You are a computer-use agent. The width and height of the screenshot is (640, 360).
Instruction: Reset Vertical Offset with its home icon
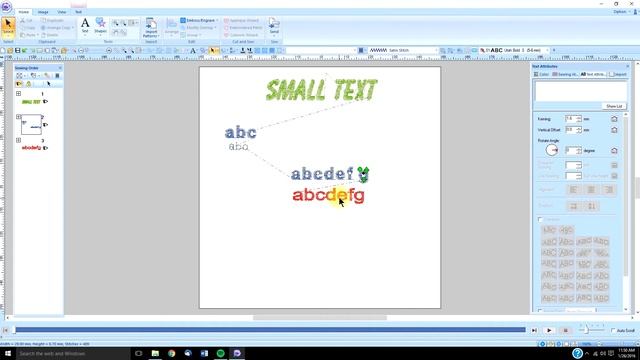tap(614, 130)
